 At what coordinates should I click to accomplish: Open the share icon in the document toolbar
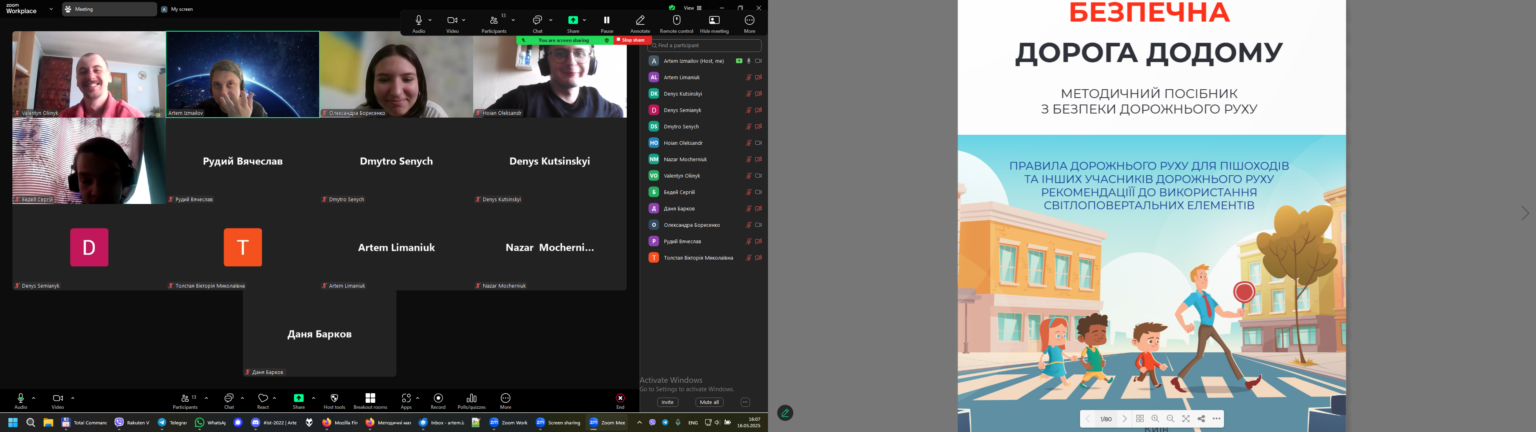[1201, 418]
